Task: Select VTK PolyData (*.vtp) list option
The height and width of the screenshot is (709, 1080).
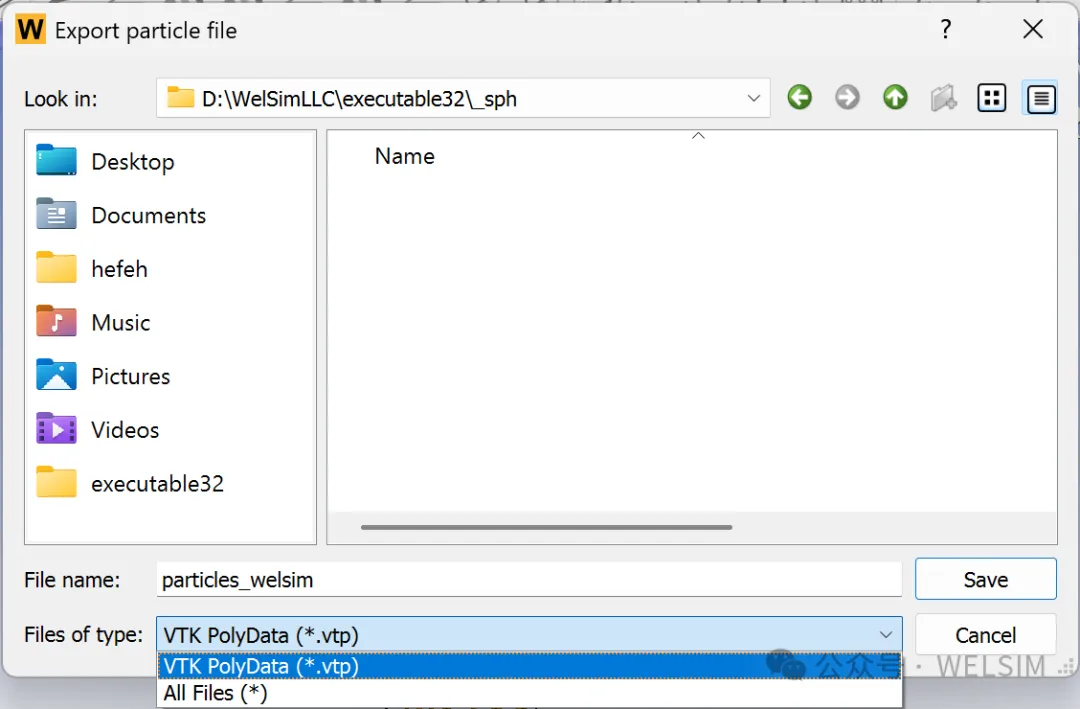Action: coord(529,666)
